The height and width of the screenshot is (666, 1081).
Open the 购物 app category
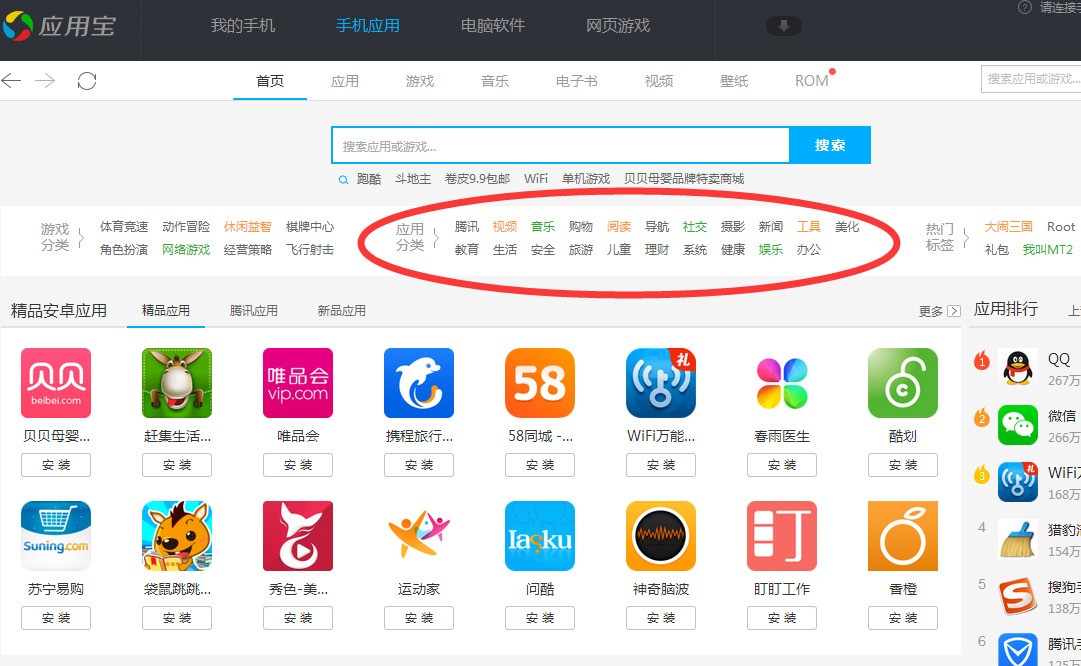click(580, 227)
